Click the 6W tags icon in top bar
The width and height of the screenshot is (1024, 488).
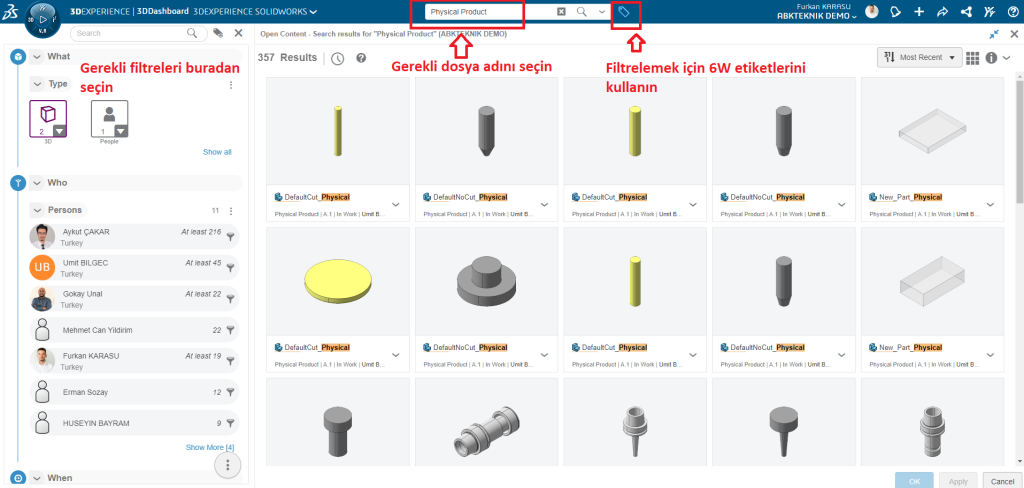[x=624, y=13]
